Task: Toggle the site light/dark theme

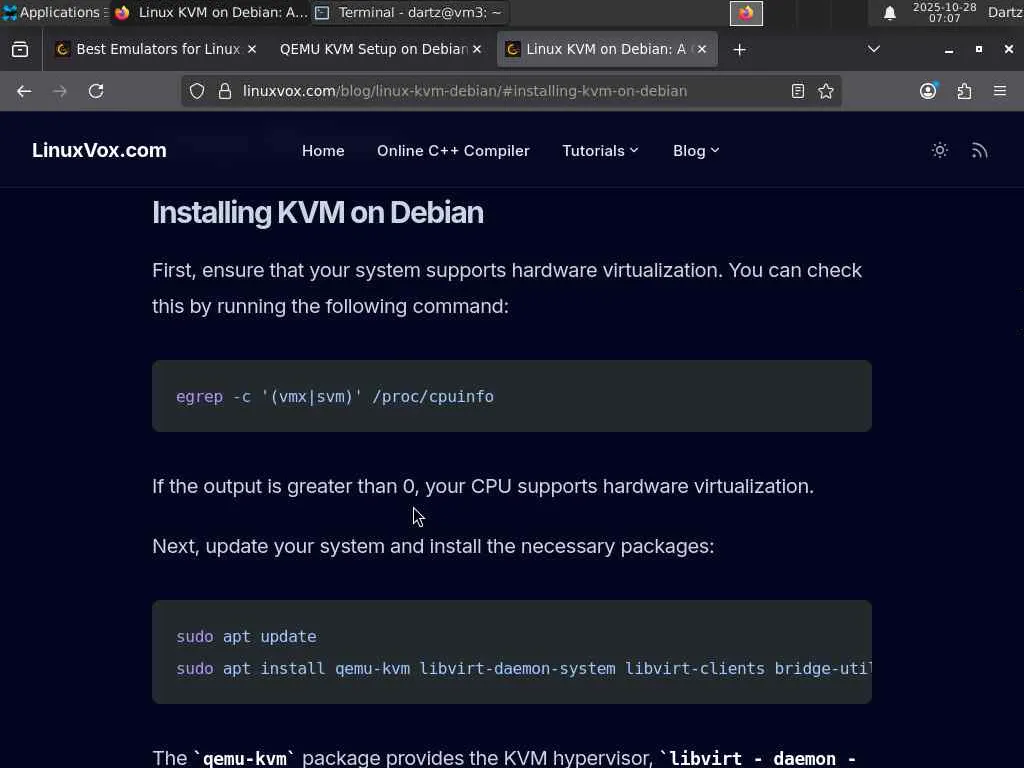Action: pos(940,150)
